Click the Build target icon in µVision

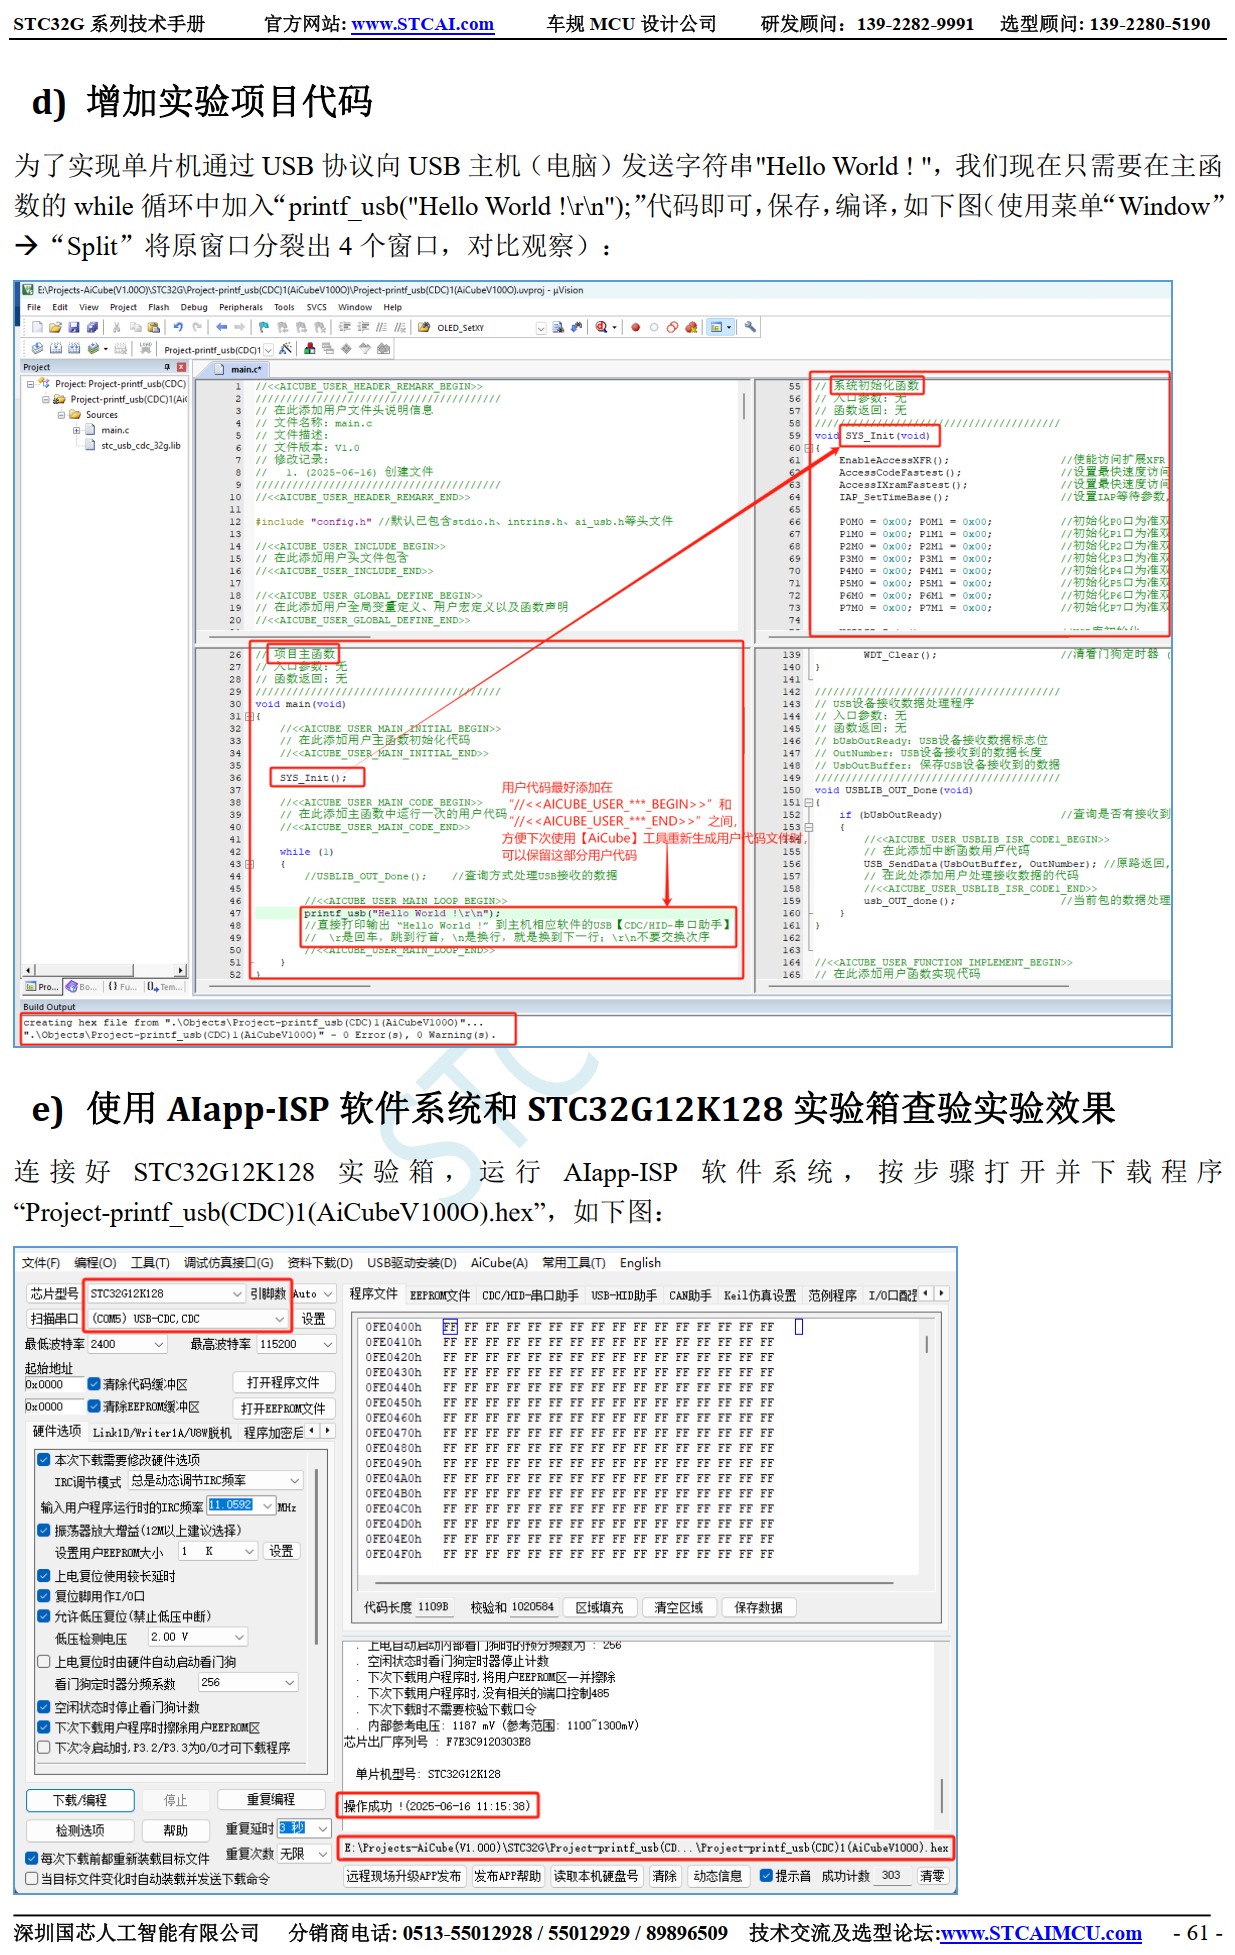56,349
